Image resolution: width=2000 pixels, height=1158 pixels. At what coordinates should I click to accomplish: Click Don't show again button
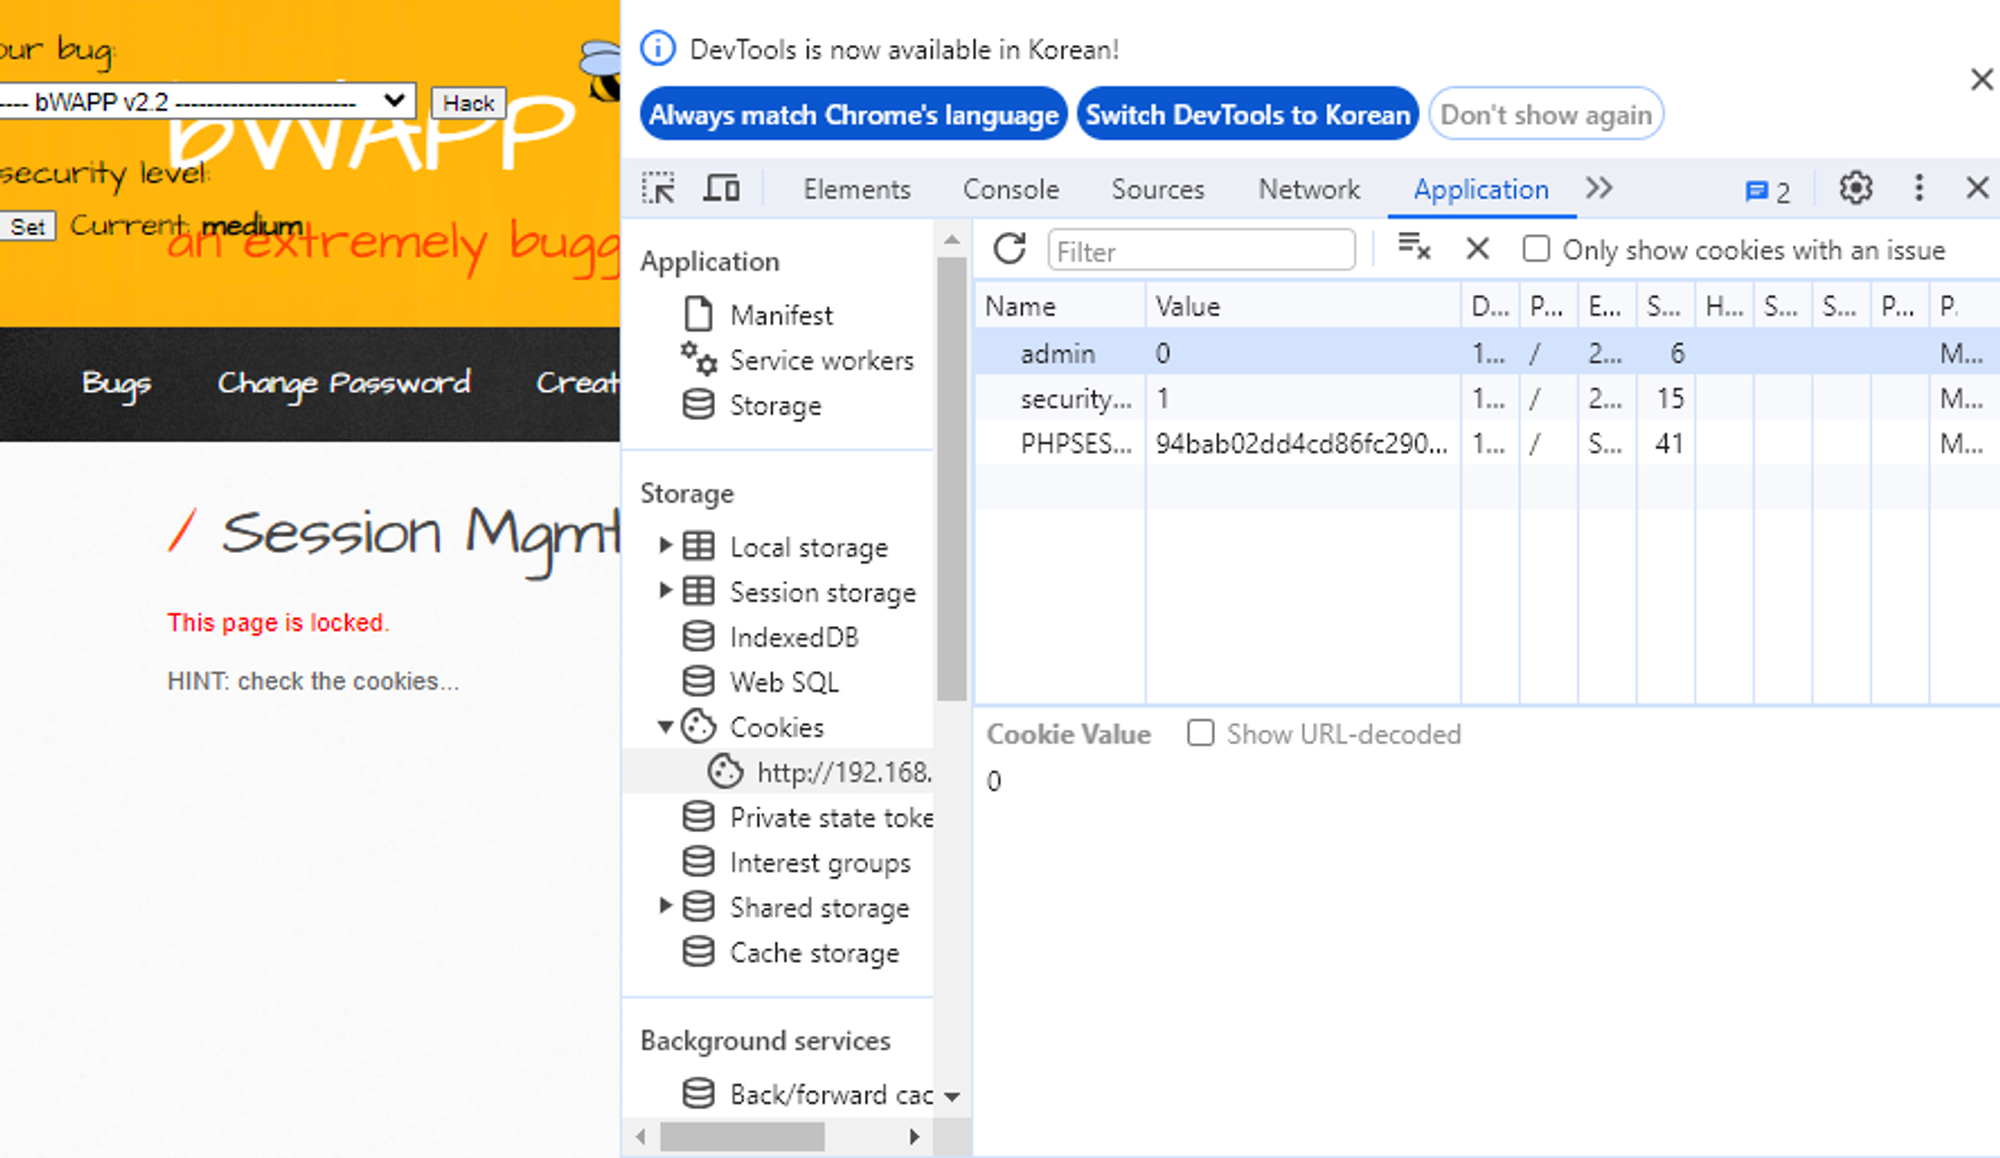point(1546,114)
